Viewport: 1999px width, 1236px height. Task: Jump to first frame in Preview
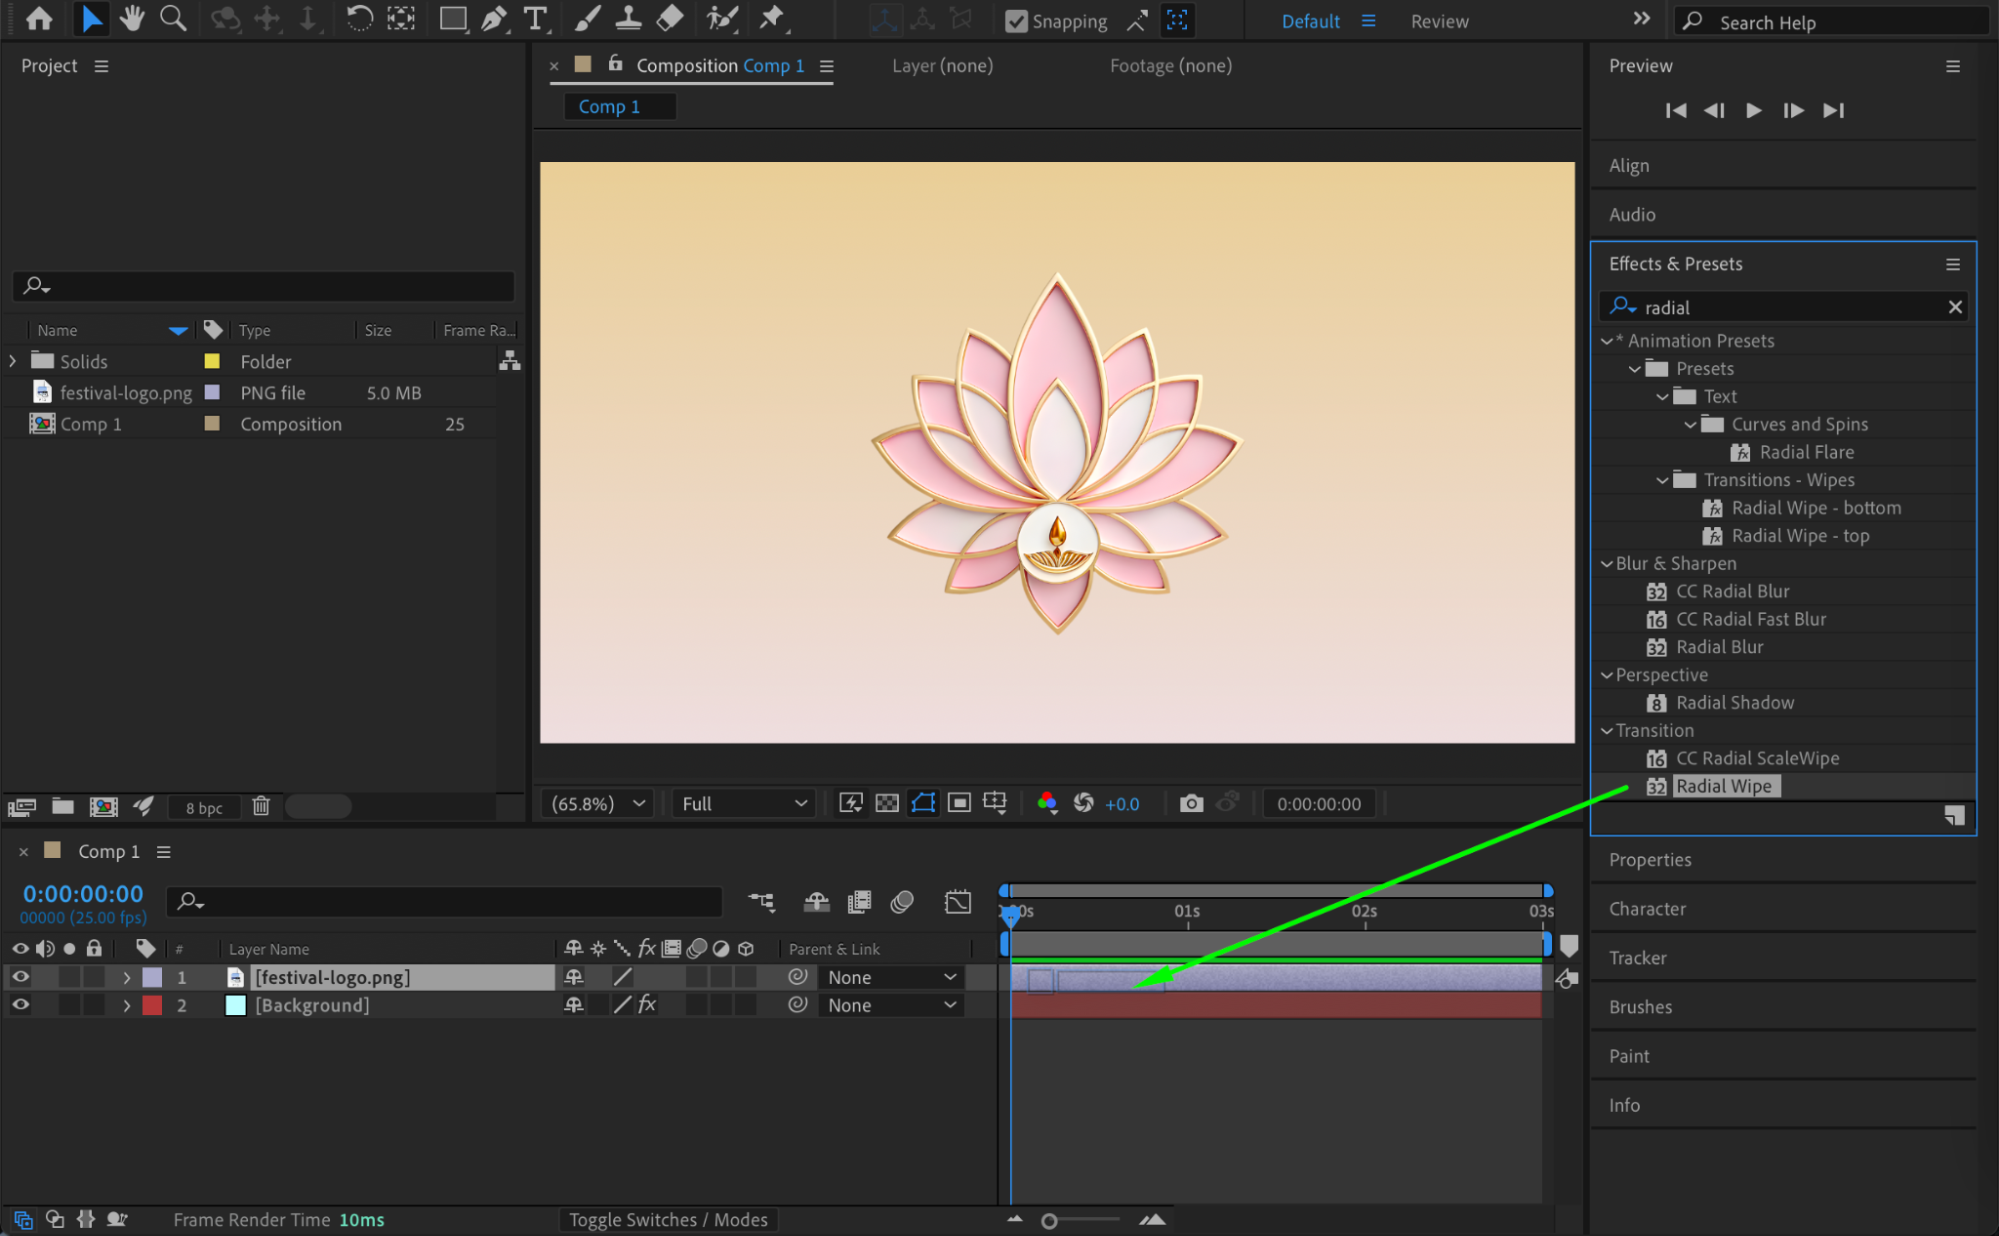(1675, 110)
